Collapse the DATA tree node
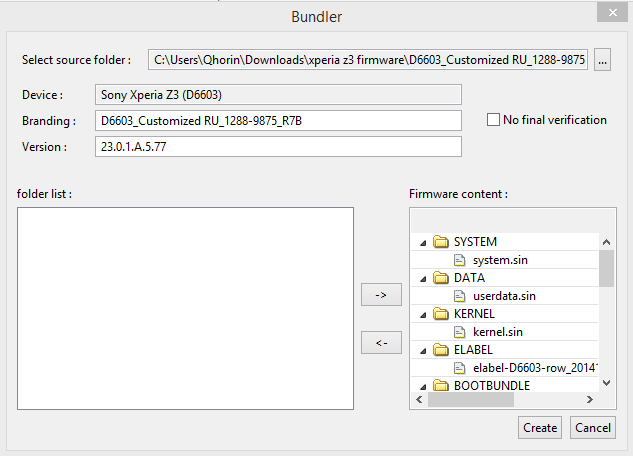The width and height of the screenshot is (633, 456). tap(423, 279)
